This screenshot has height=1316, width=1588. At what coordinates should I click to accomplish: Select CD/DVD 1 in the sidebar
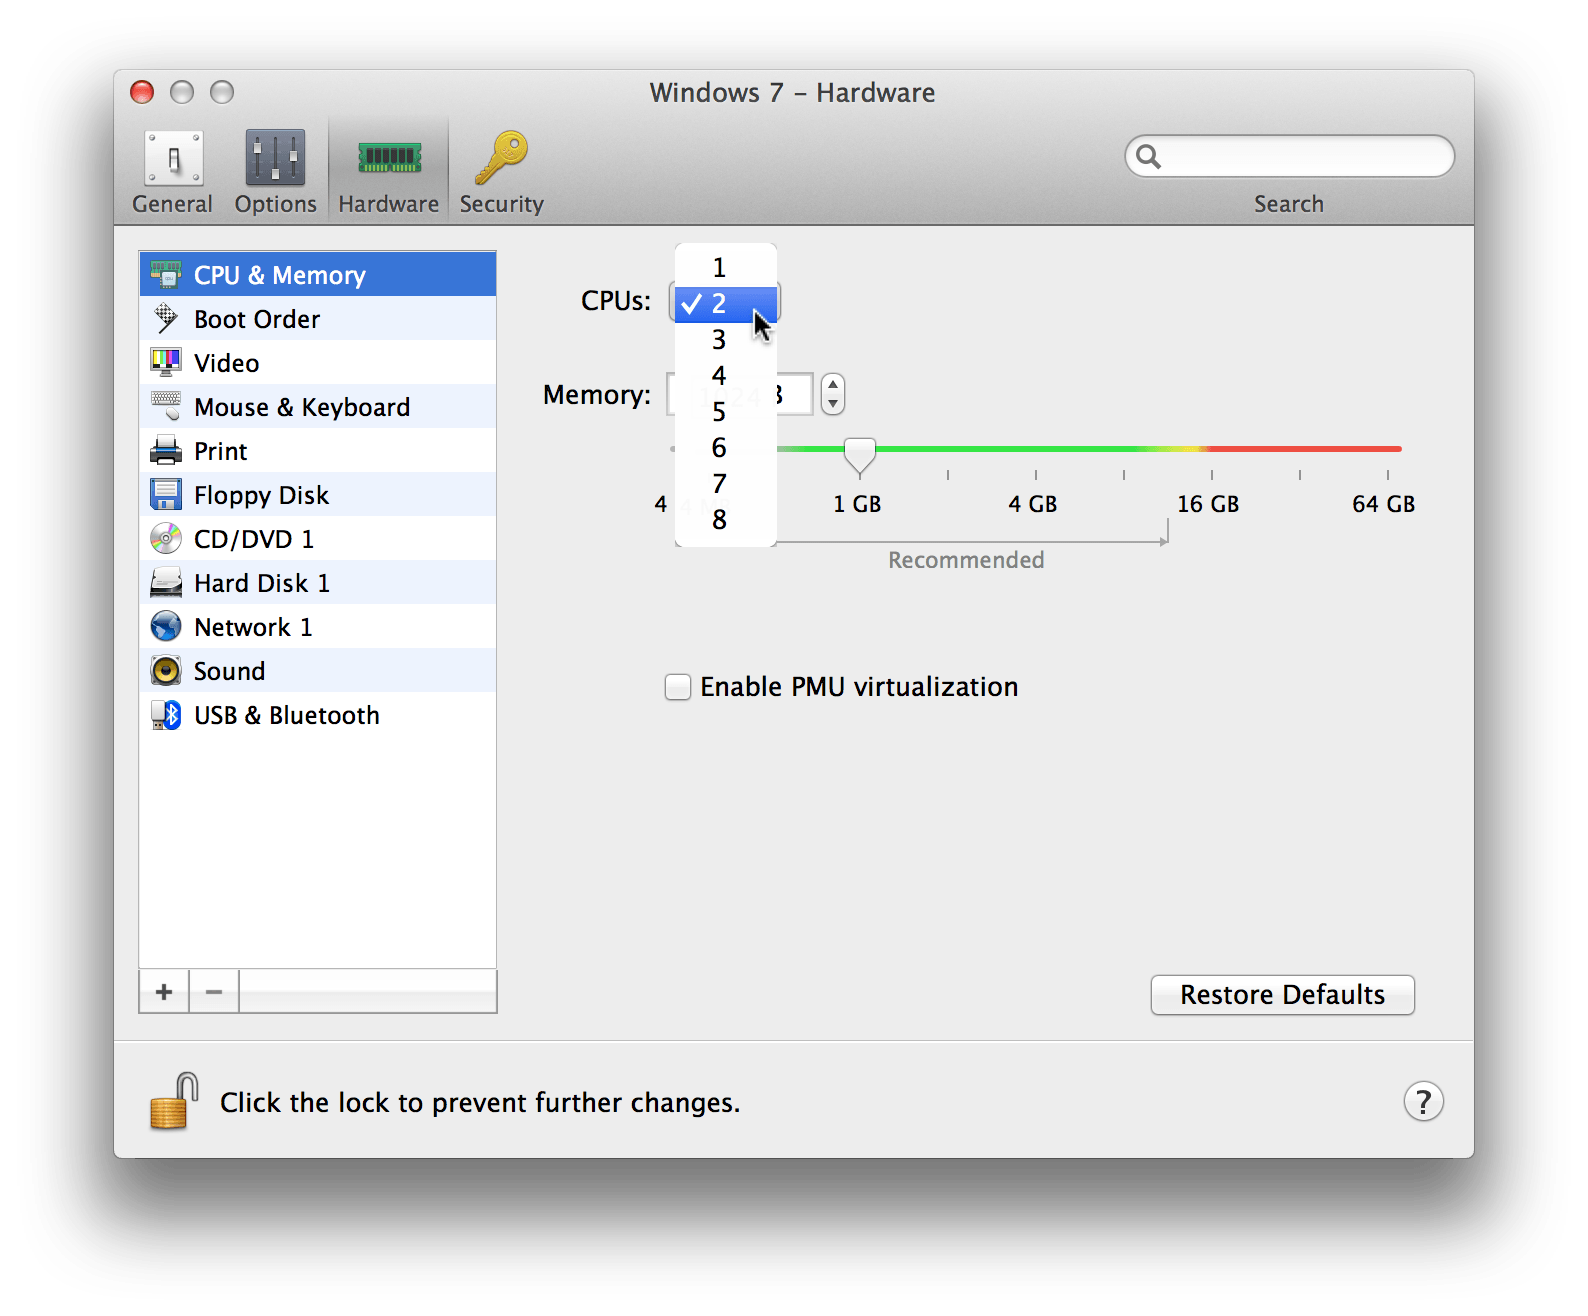[317, 538]
